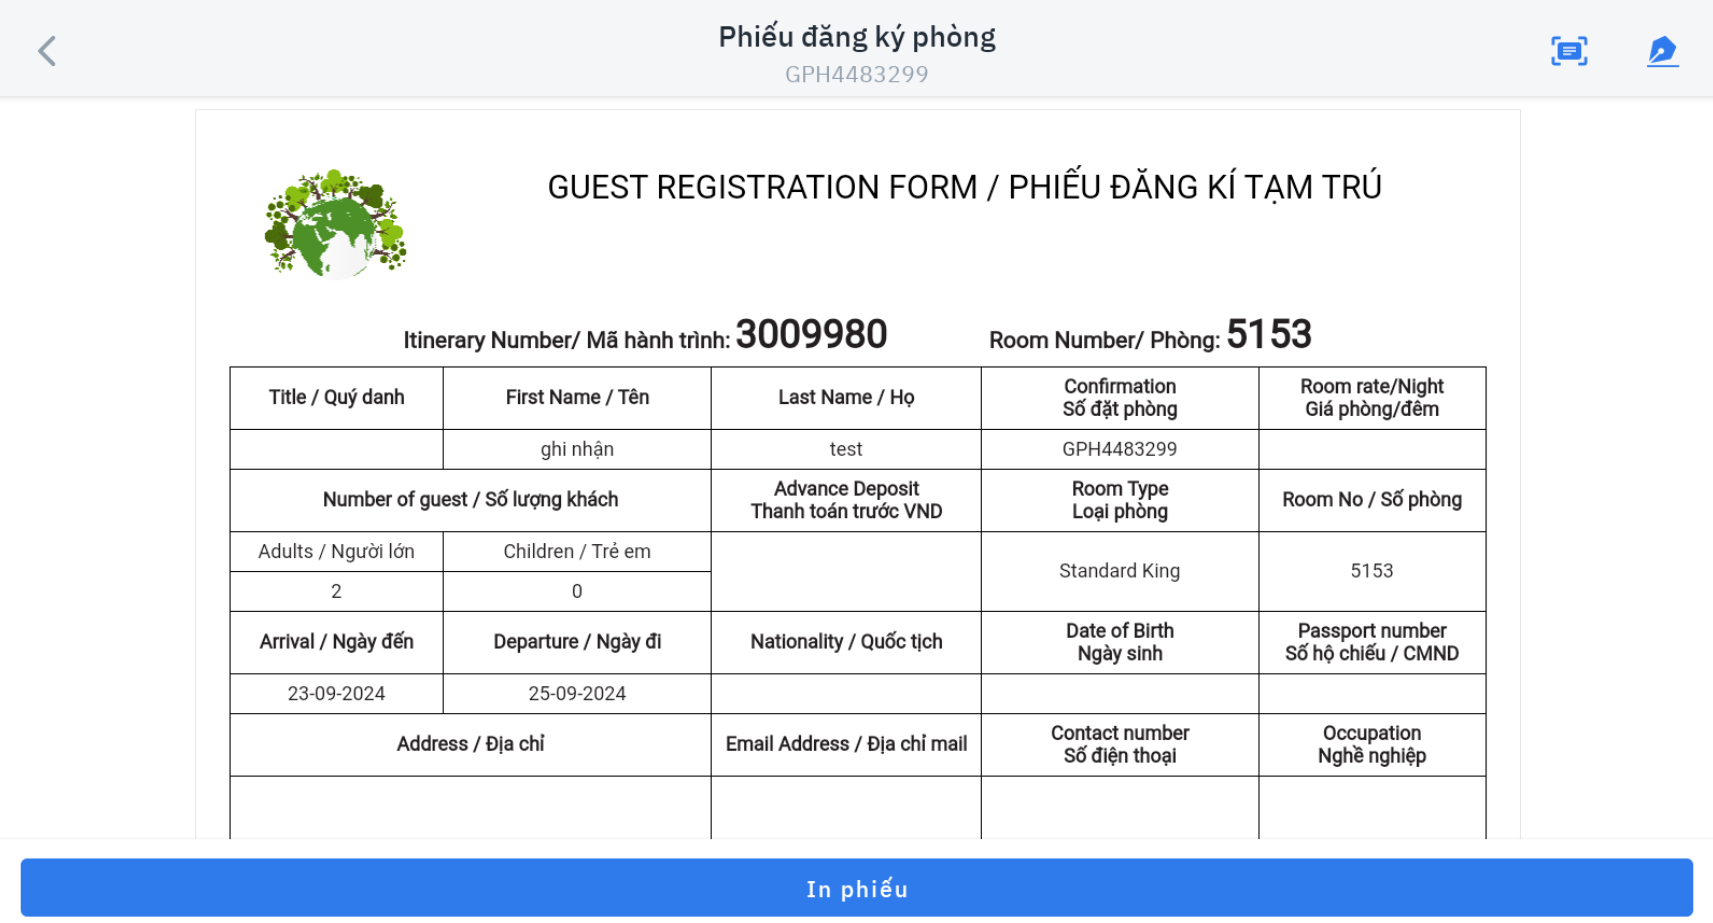Click the empty Date of Birth field
Viewport: 1713px width, 923px height.
[1119, 694]
